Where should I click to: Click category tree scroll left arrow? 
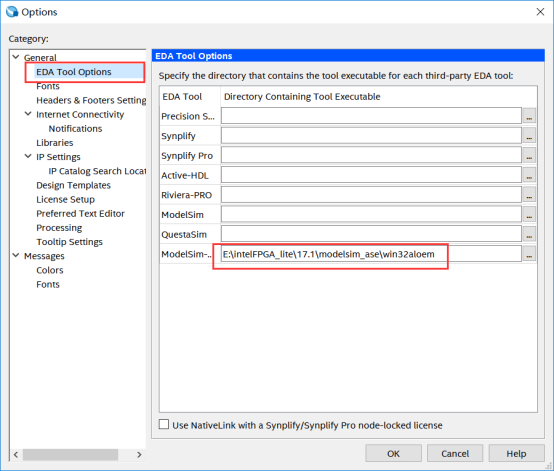(16, 454)
